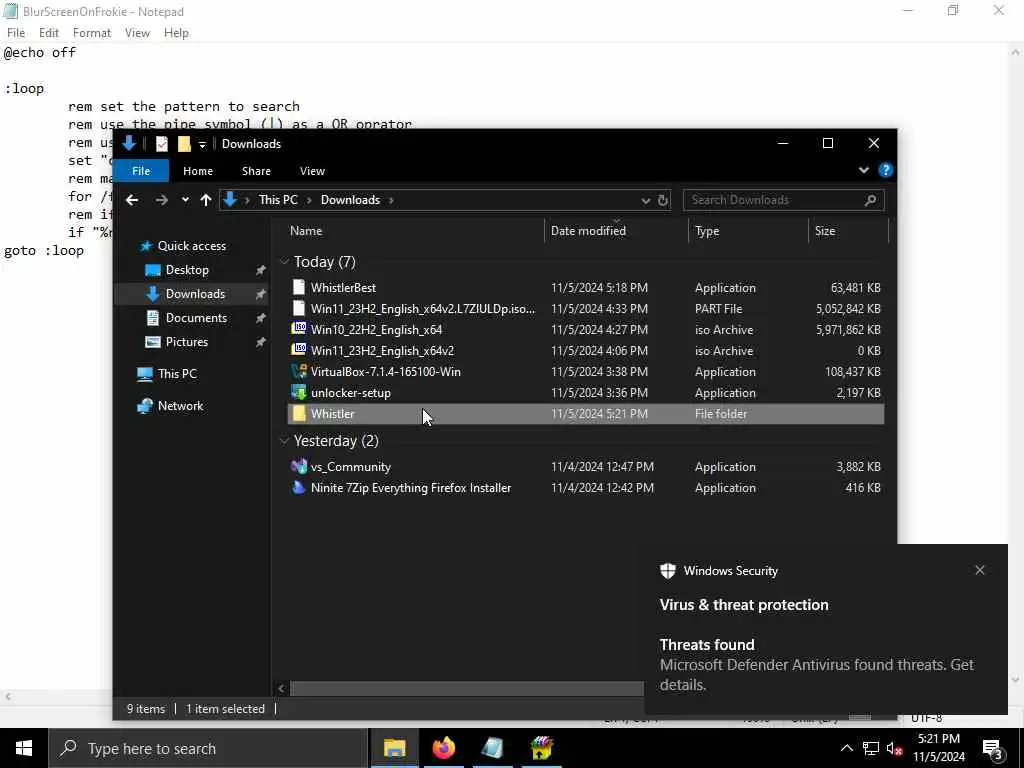
Task: Open the Windows Start menu
Action: tap(24, 748)
